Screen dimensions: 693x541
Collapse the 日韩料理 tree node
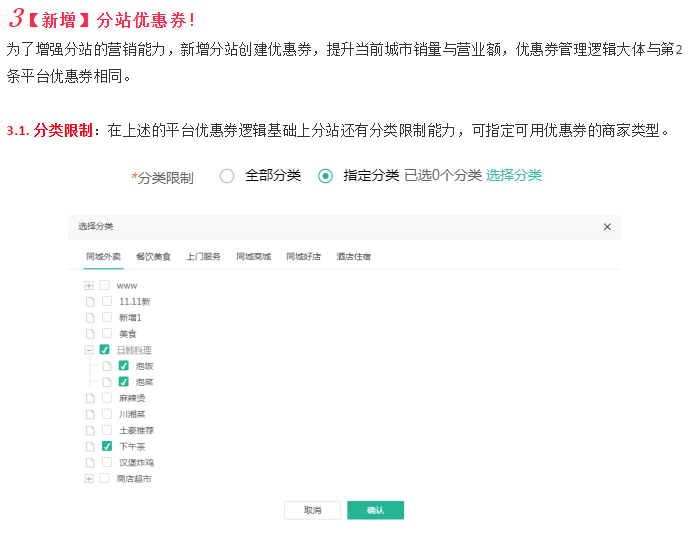click(x=89, y=350)
